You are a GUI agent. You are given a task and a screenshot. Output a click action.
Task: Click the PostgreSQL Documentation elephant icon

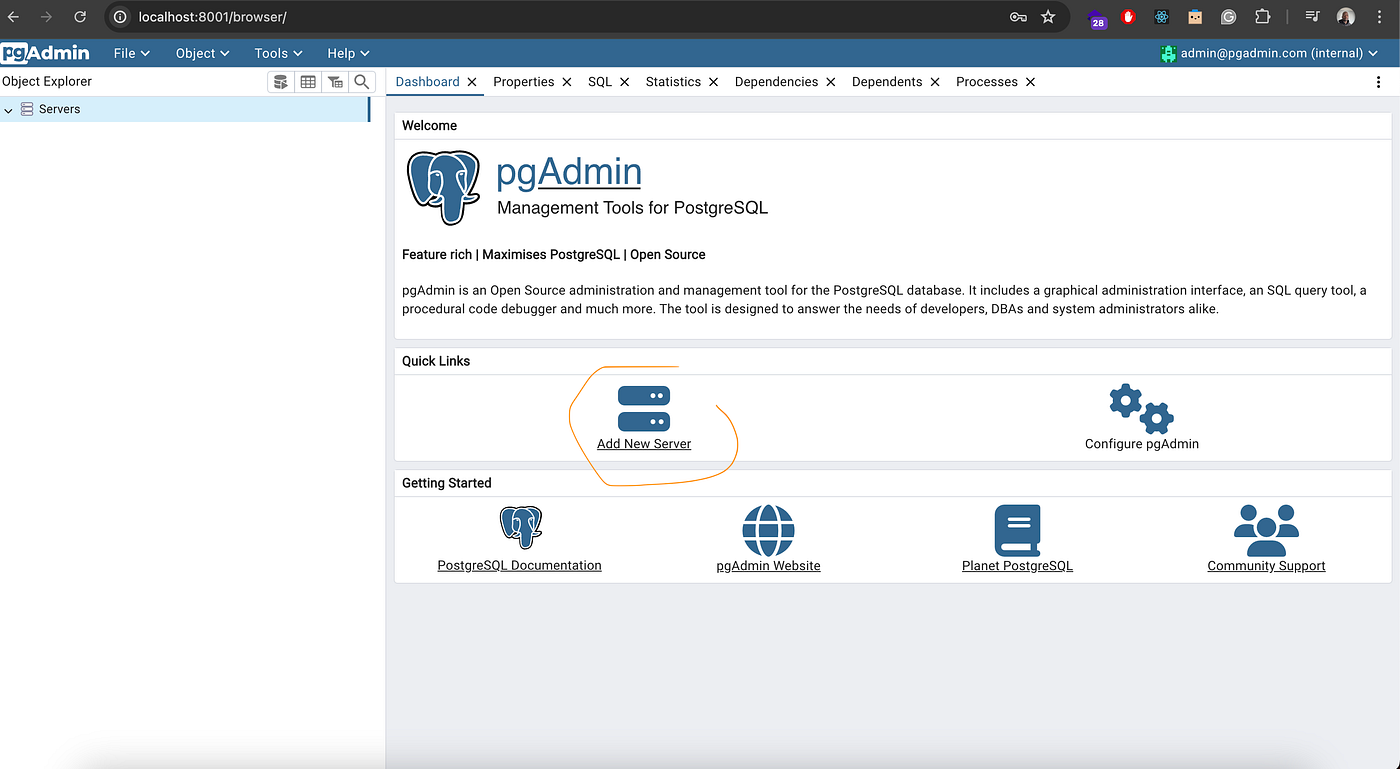click(x=520, y=527)
